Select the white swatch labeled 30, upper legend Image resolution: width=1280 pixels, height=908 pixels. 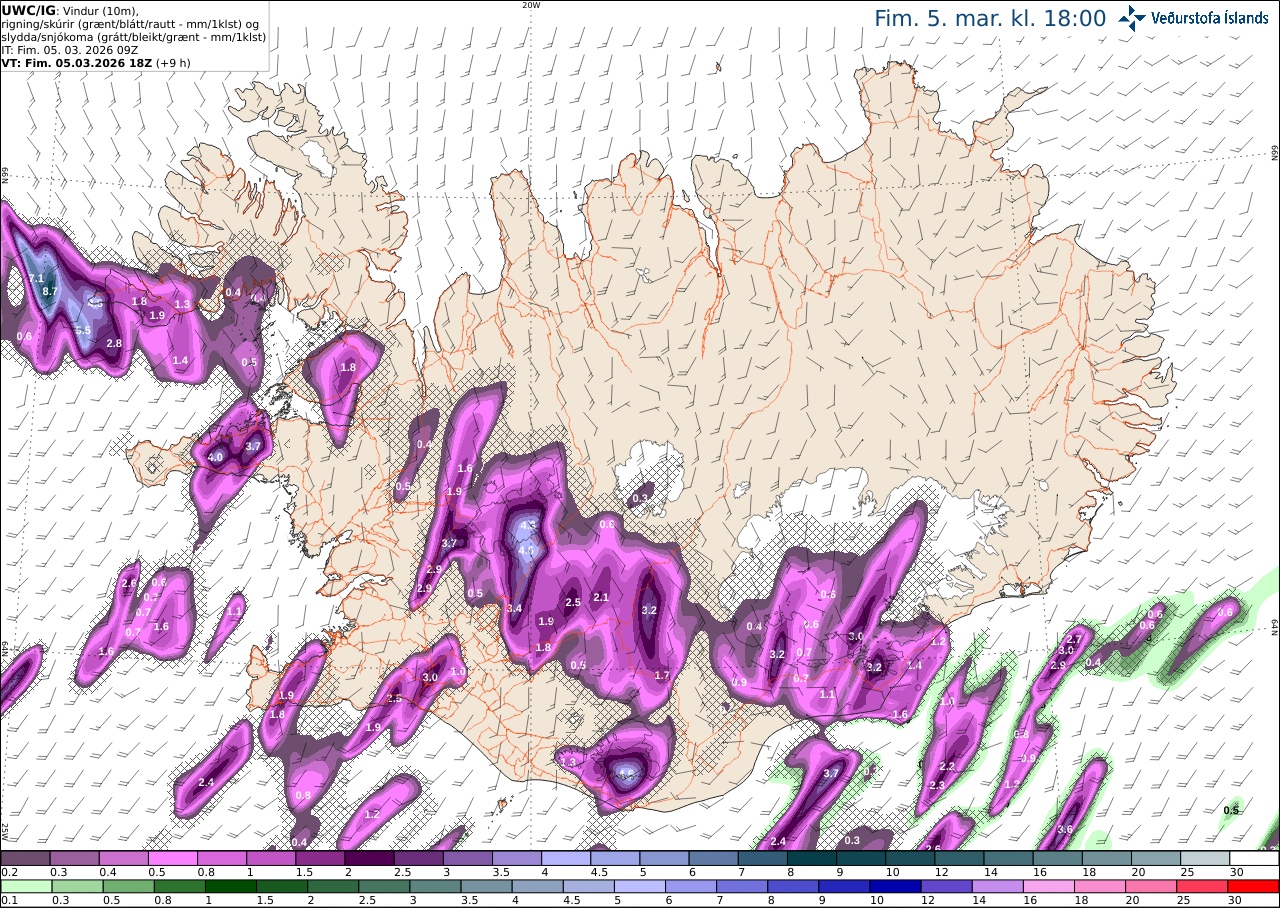1254,858
